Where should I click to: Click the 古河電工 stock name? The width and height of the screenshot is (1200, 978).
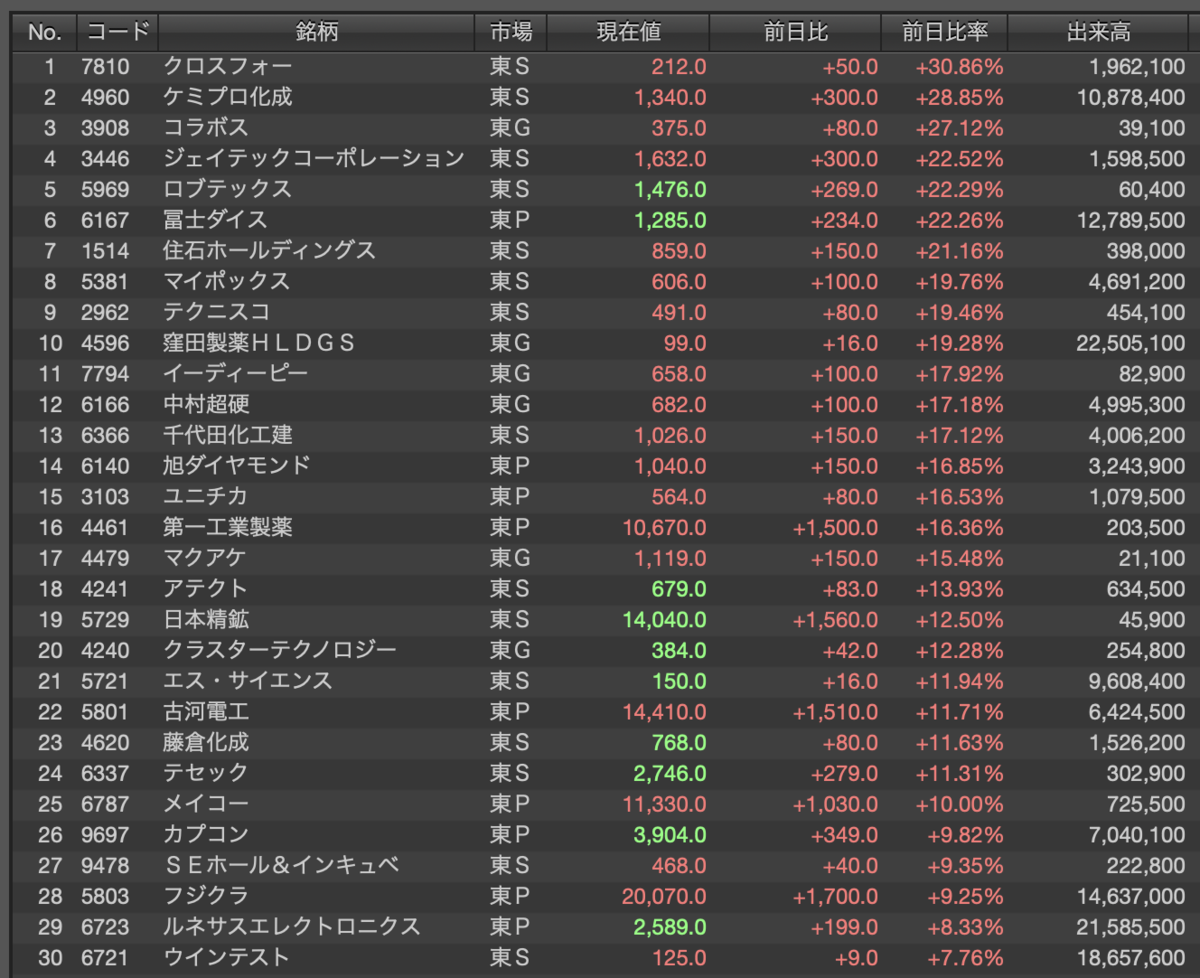(206, 711)
